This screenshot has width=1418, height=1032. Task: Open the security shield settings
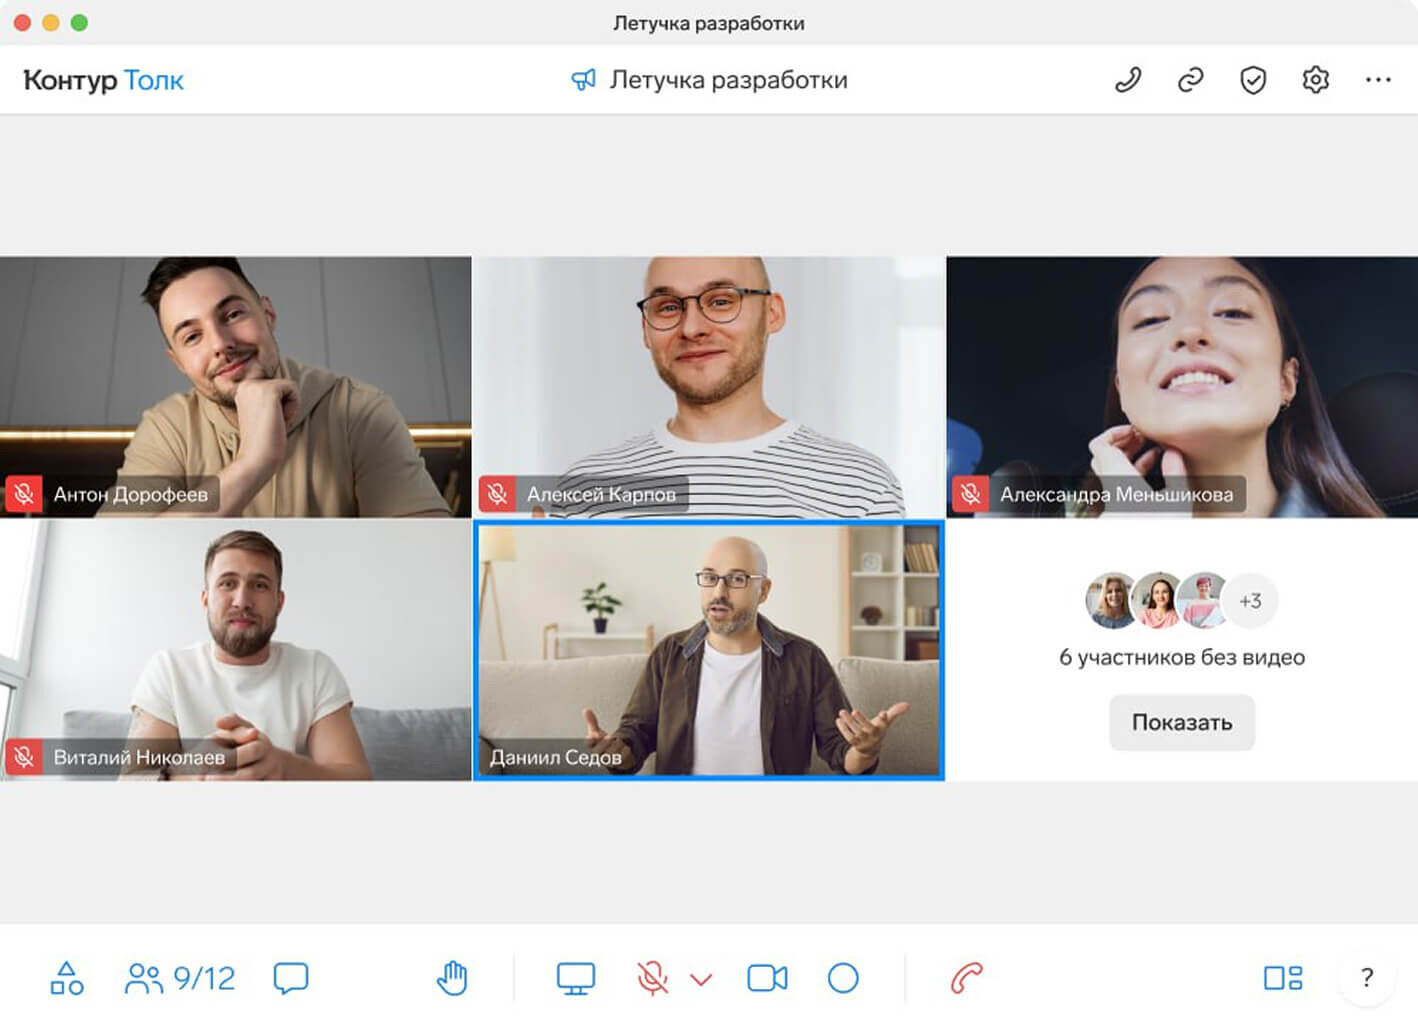1253,80
